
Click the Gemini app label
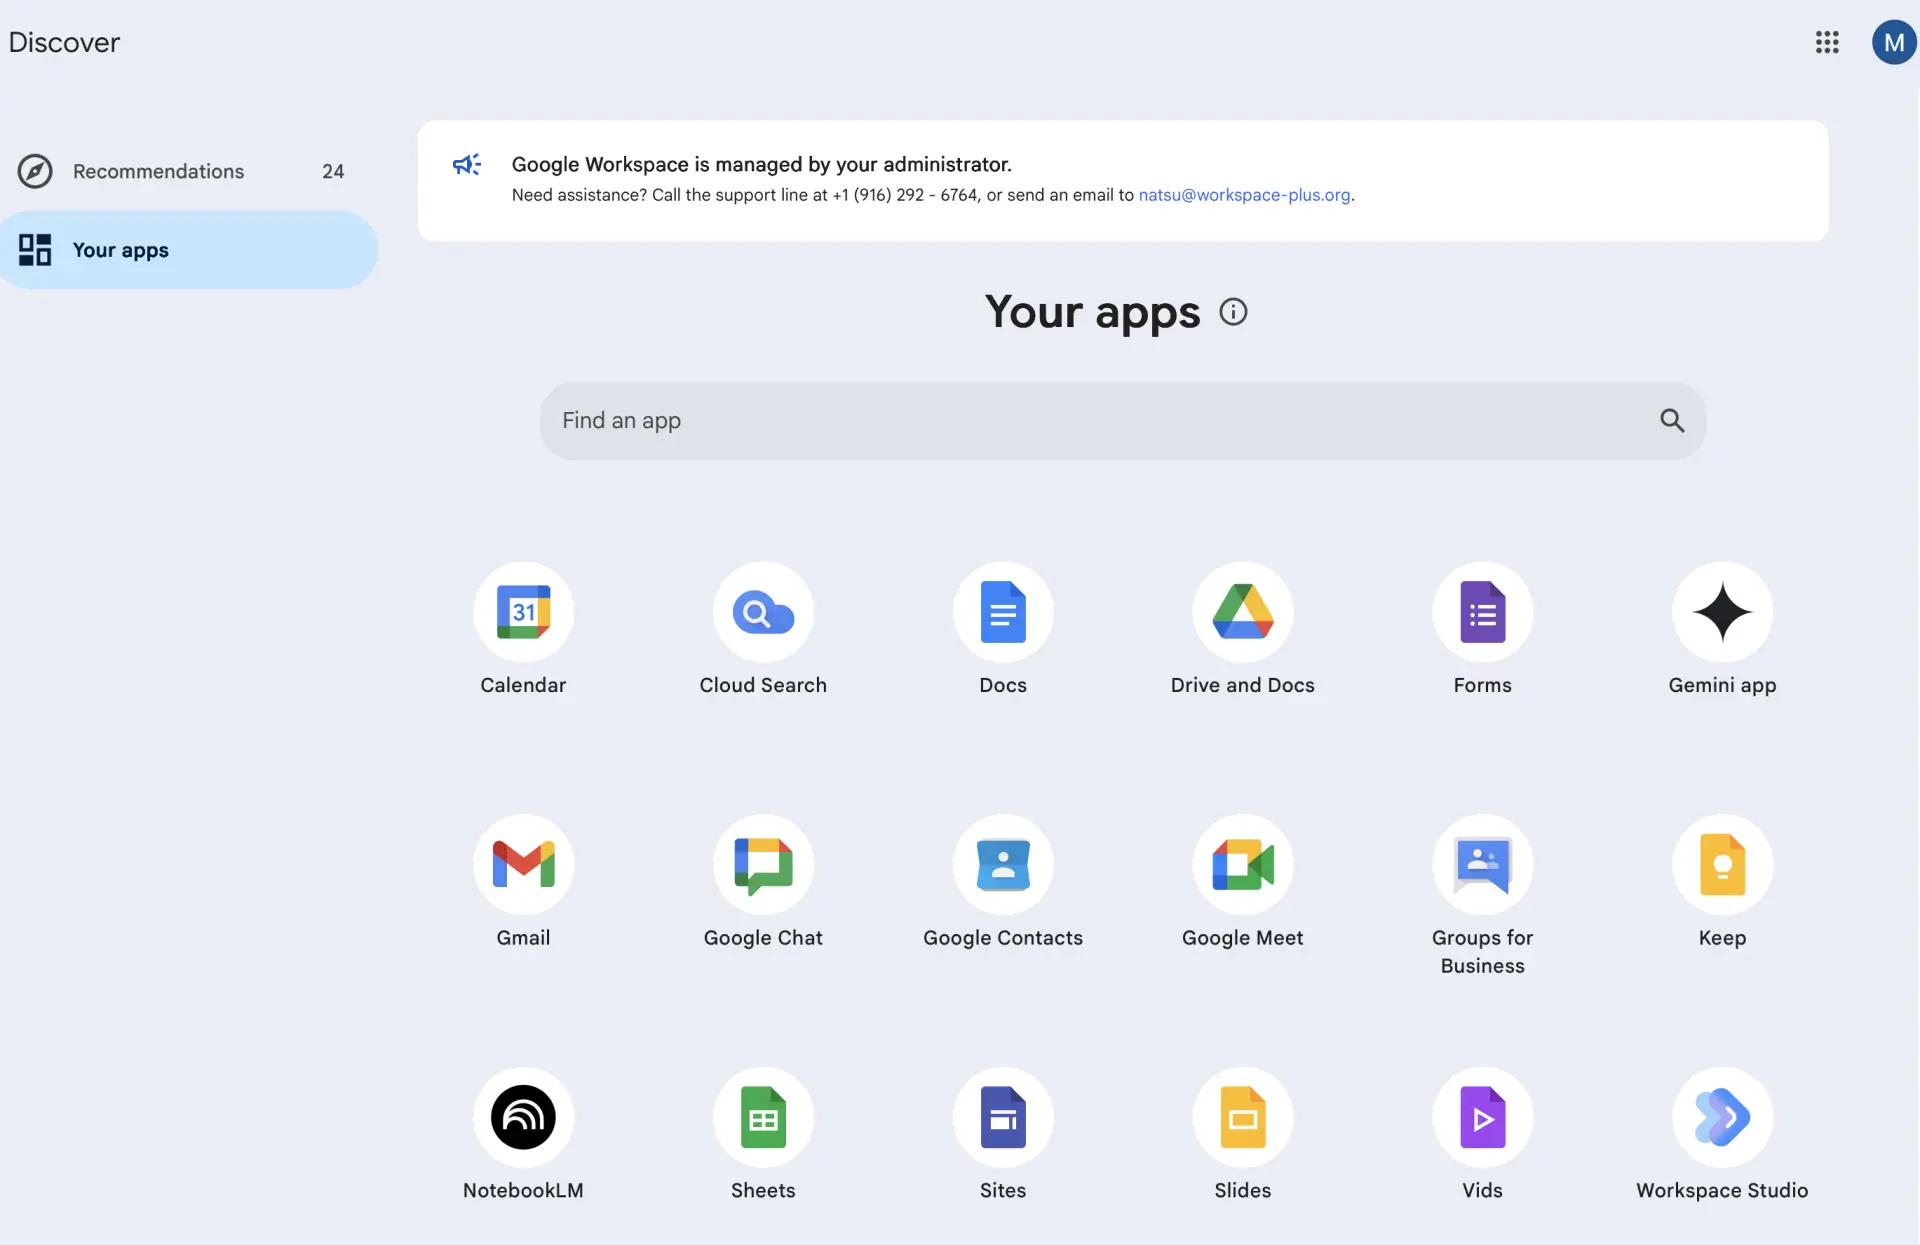click(1723, 685)
